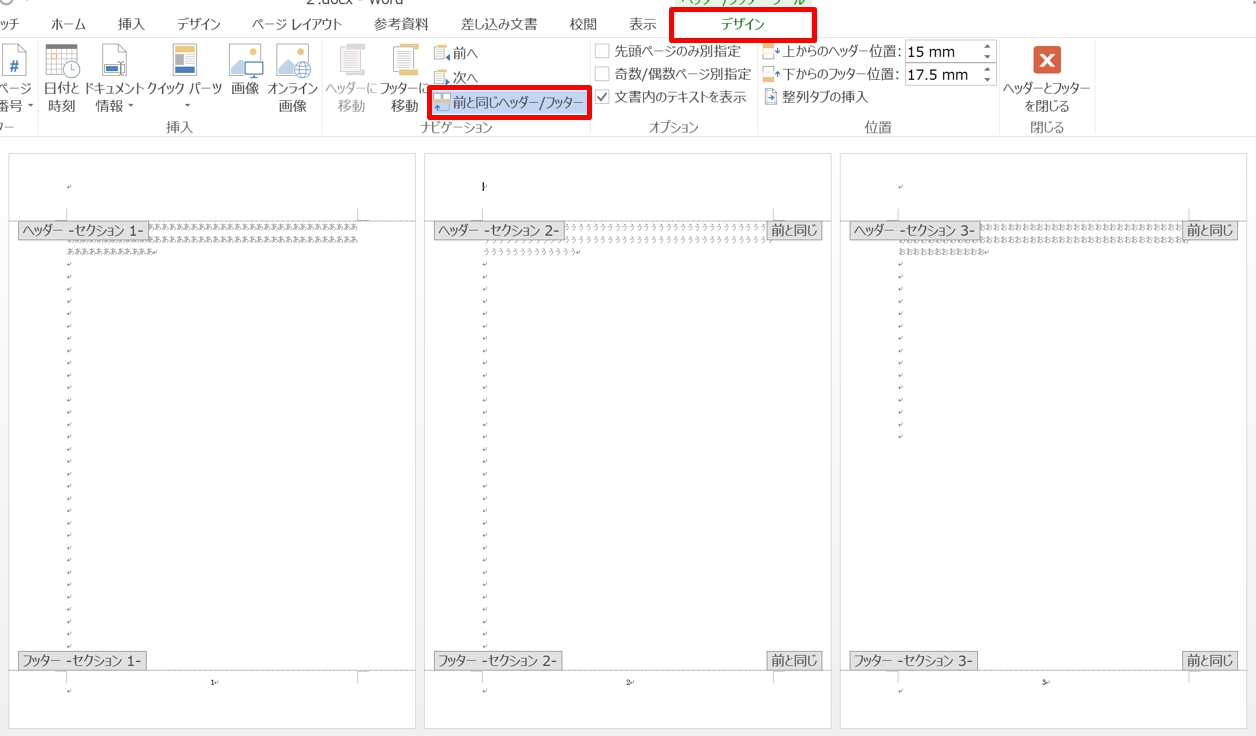
Task: Click the 上からのヘッダー位置 value field
Action: click(942, 52)
